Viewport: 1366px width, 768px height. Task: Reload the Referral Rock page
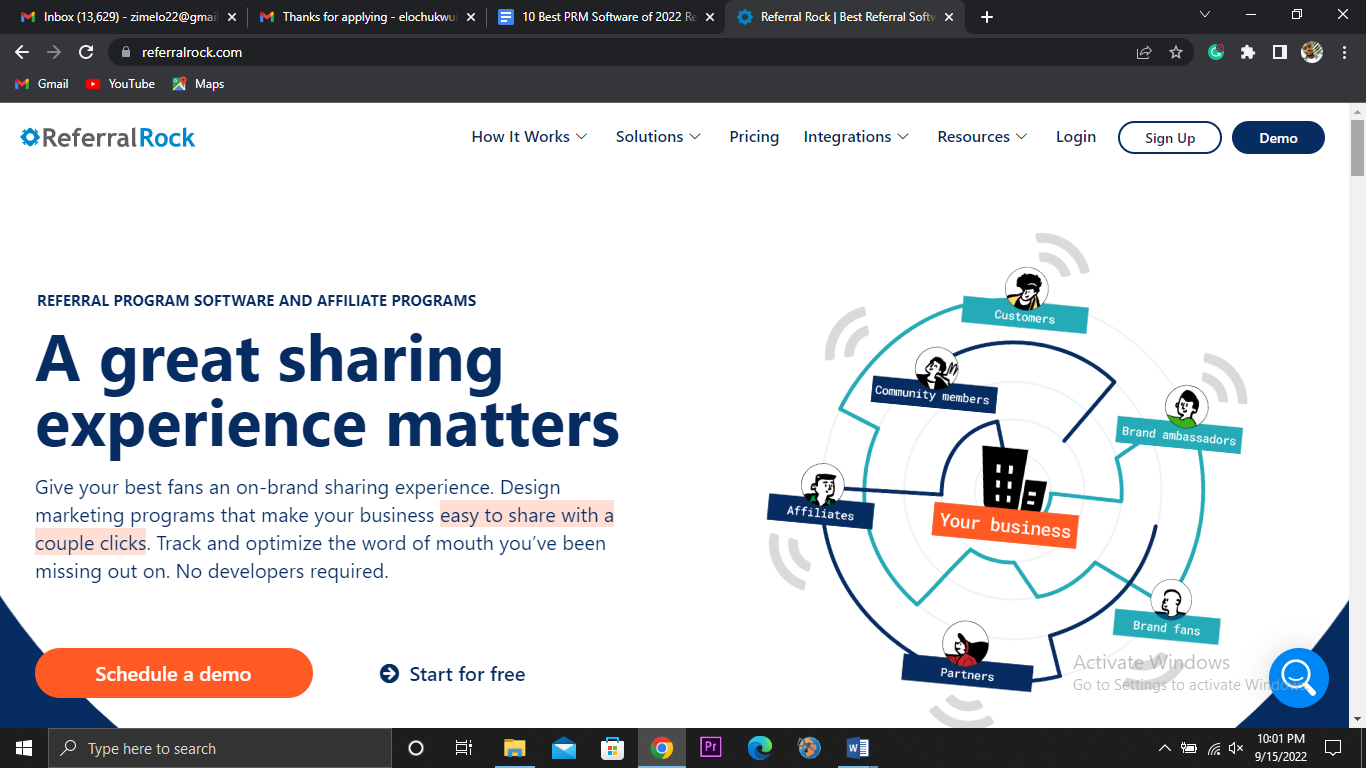(x=86, y=52)
